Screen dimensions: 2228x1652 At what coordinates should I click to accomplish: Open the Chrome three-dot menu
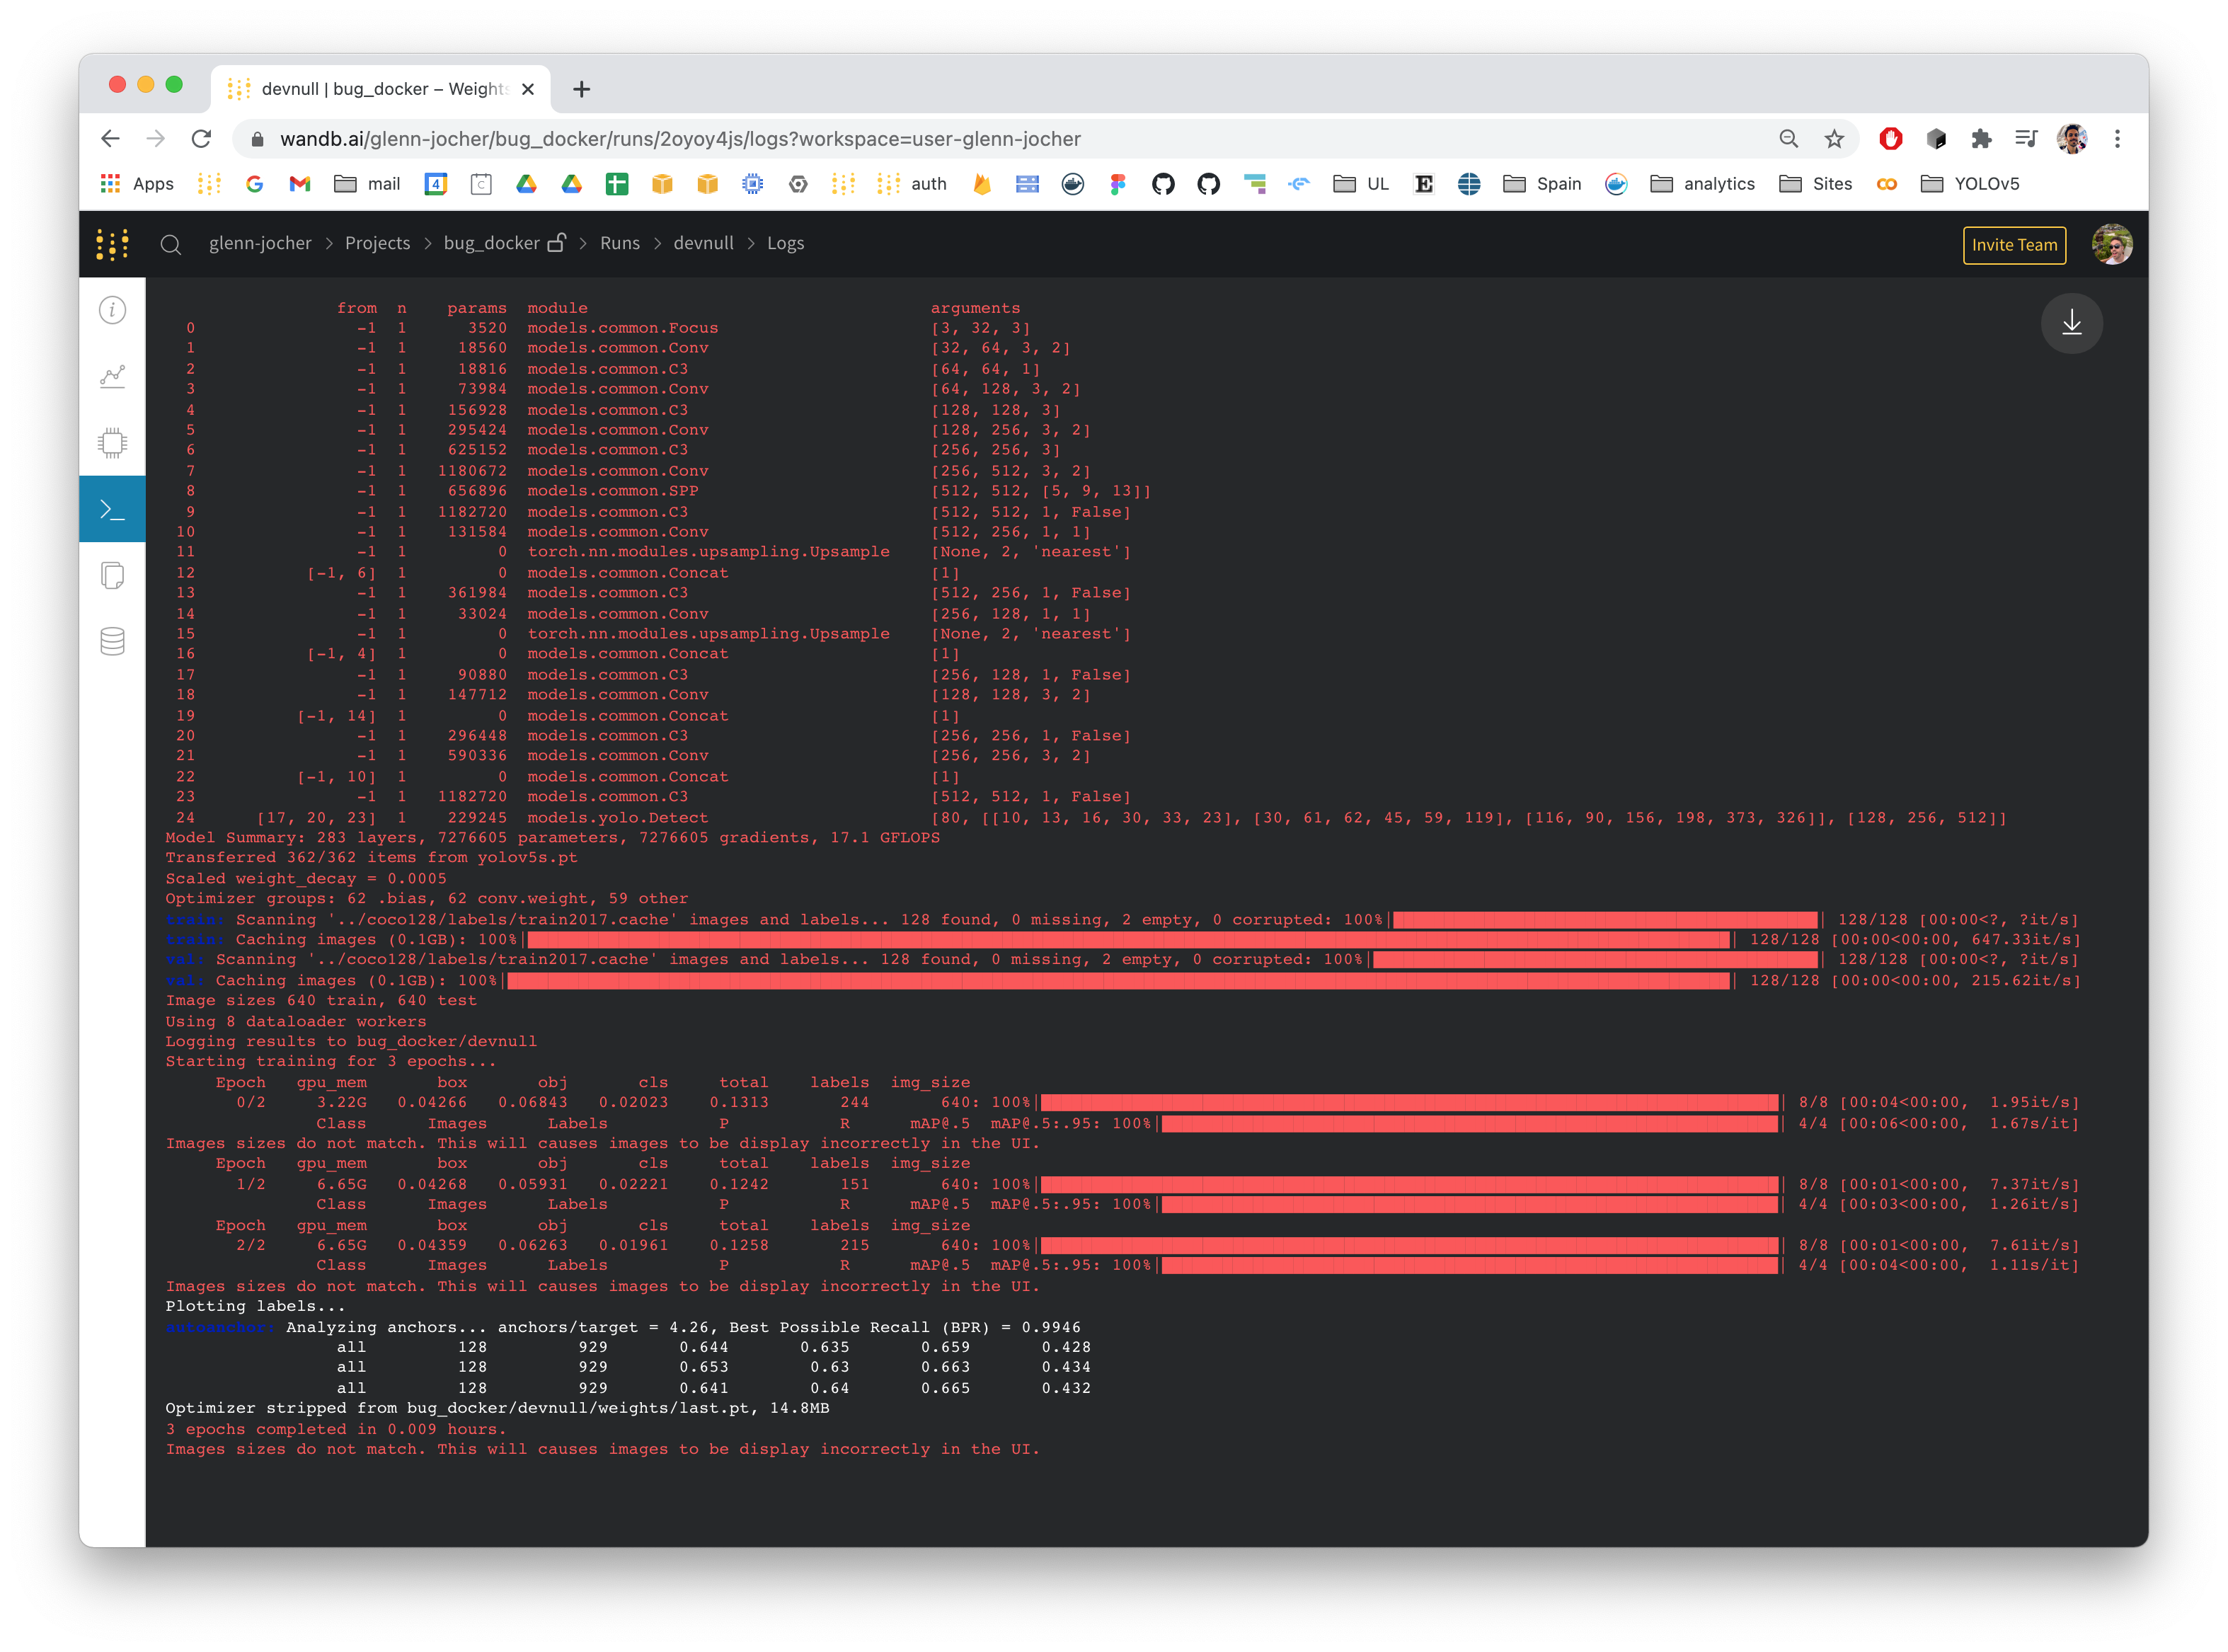(2116, 139)
